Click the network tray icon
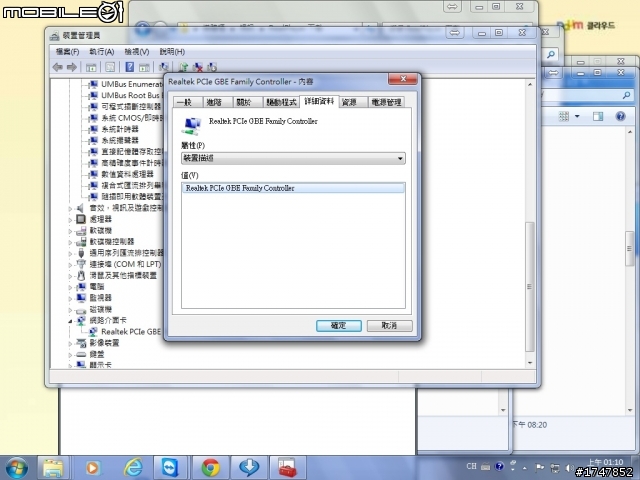This screenshot has height=480, width=640. (555, 468)
